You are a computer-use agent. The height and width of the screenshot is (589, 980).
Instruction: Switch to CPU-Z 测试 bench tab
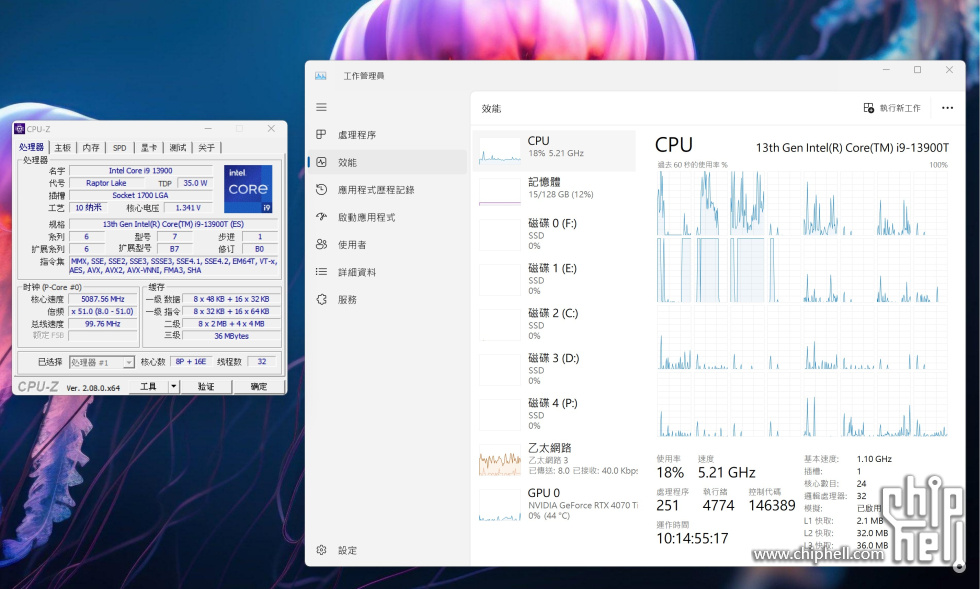click(x=178, y=148)
